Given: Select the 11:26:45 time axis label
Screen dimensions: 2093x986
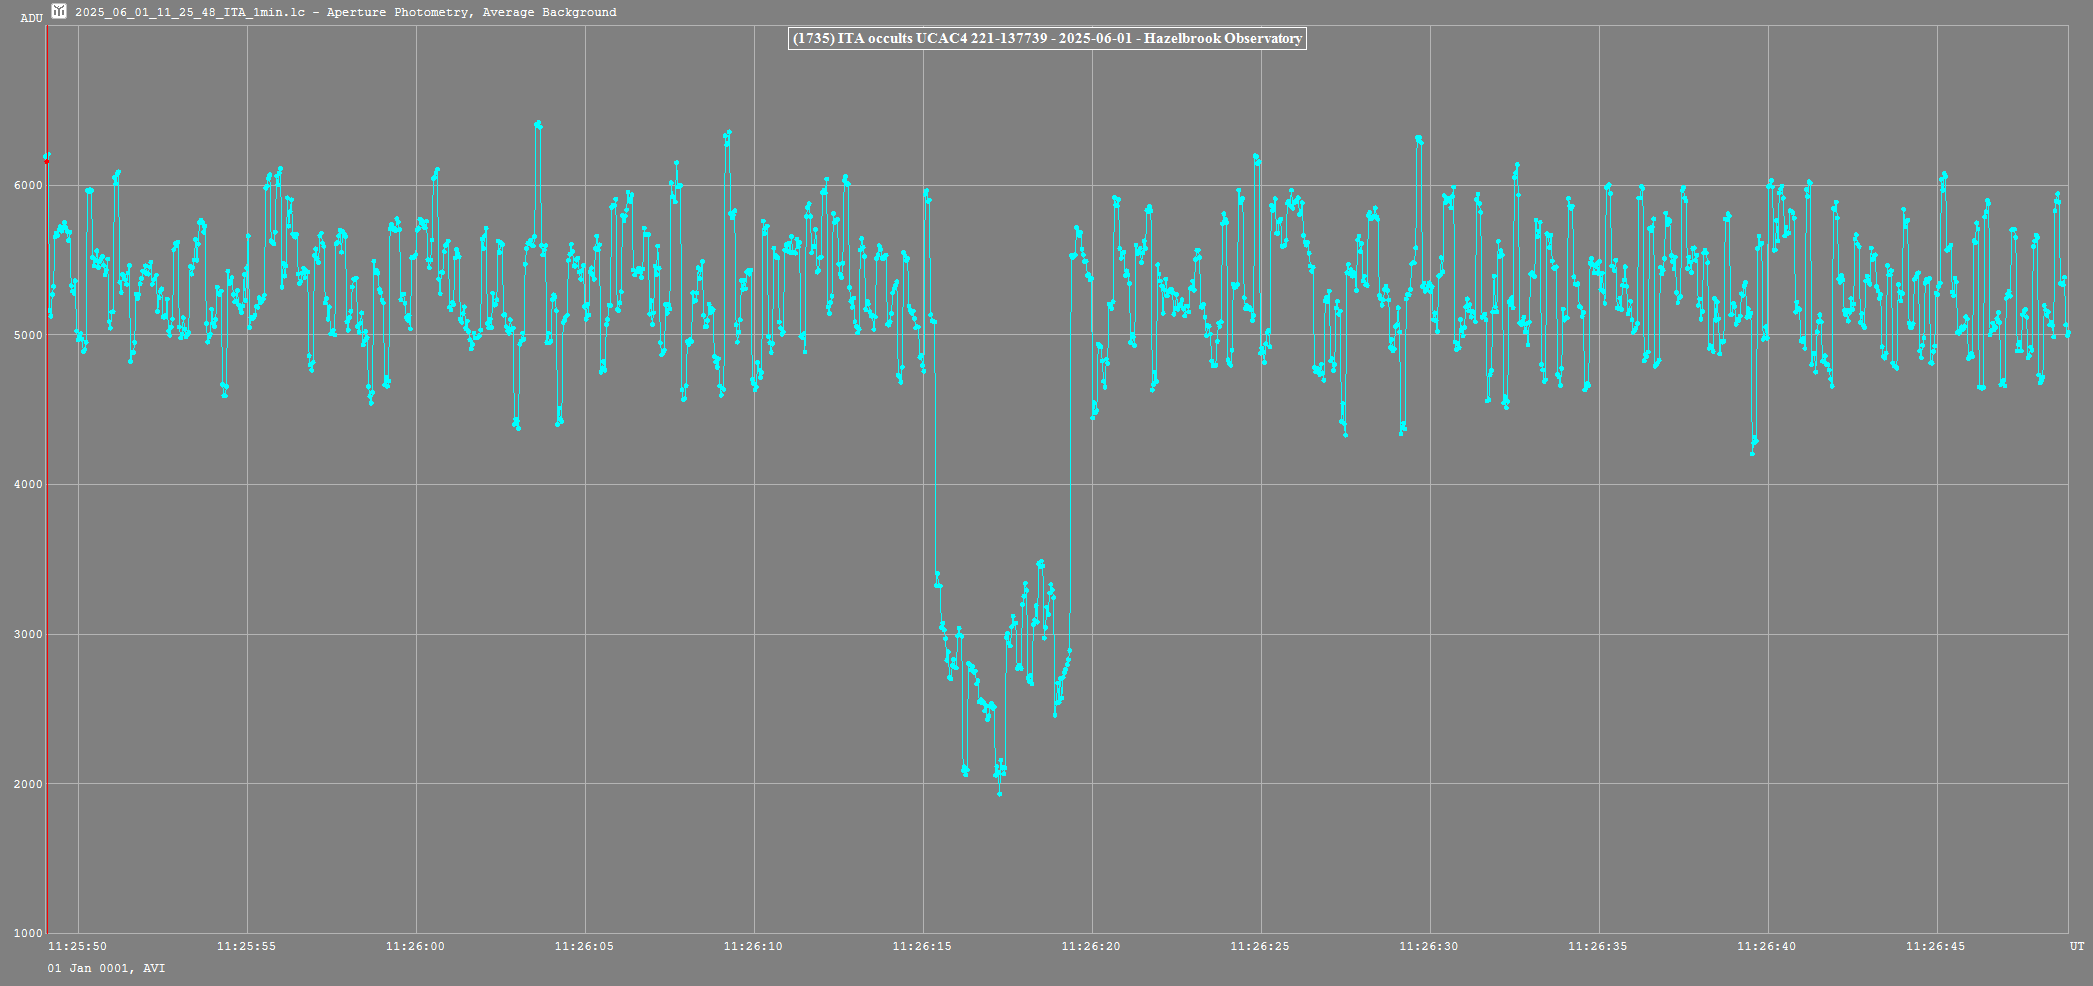Looking at the screenshot, I should click(x=1935, y=946).
